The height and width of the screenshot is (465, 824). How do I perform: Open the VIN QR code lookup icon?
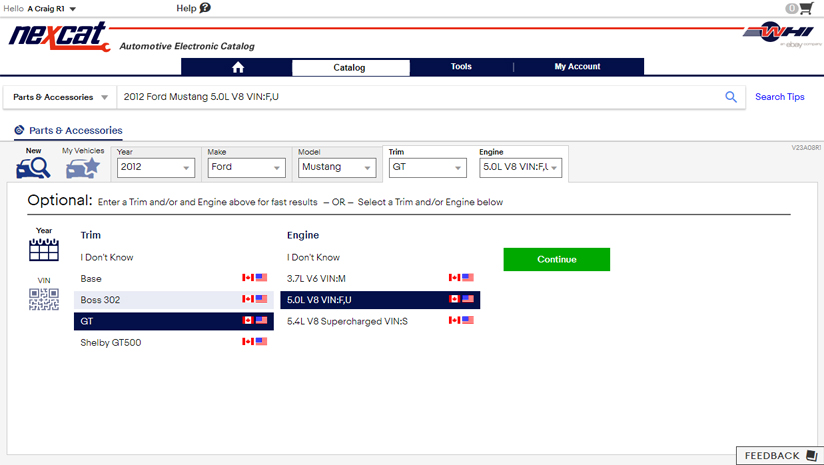44,299
